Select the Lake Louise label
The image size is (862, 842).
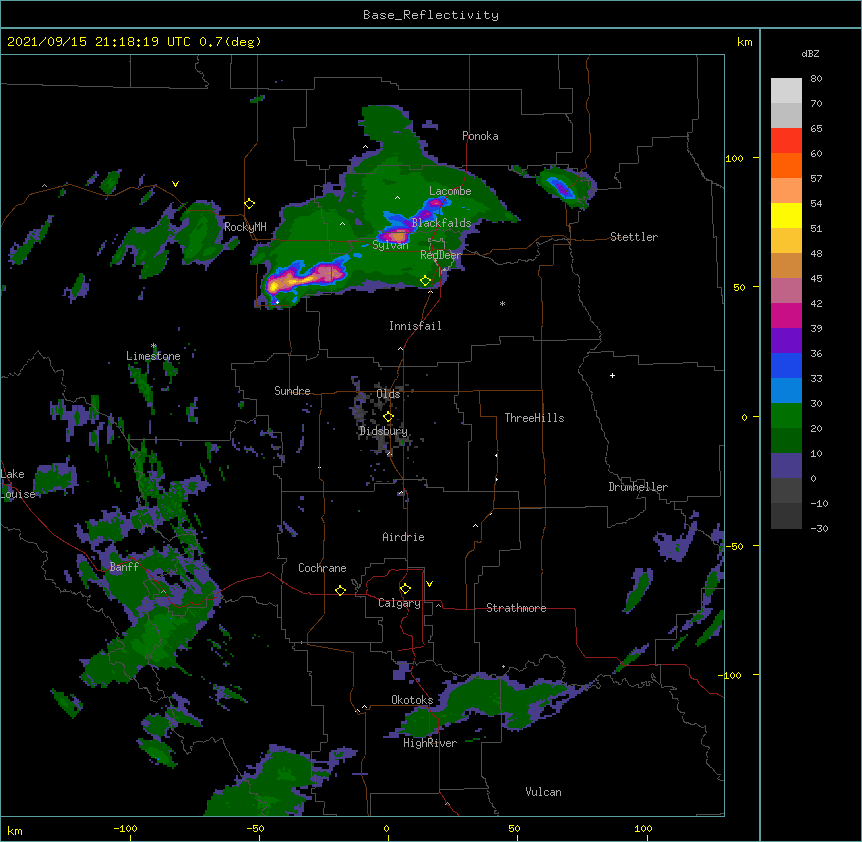(16, 484)
